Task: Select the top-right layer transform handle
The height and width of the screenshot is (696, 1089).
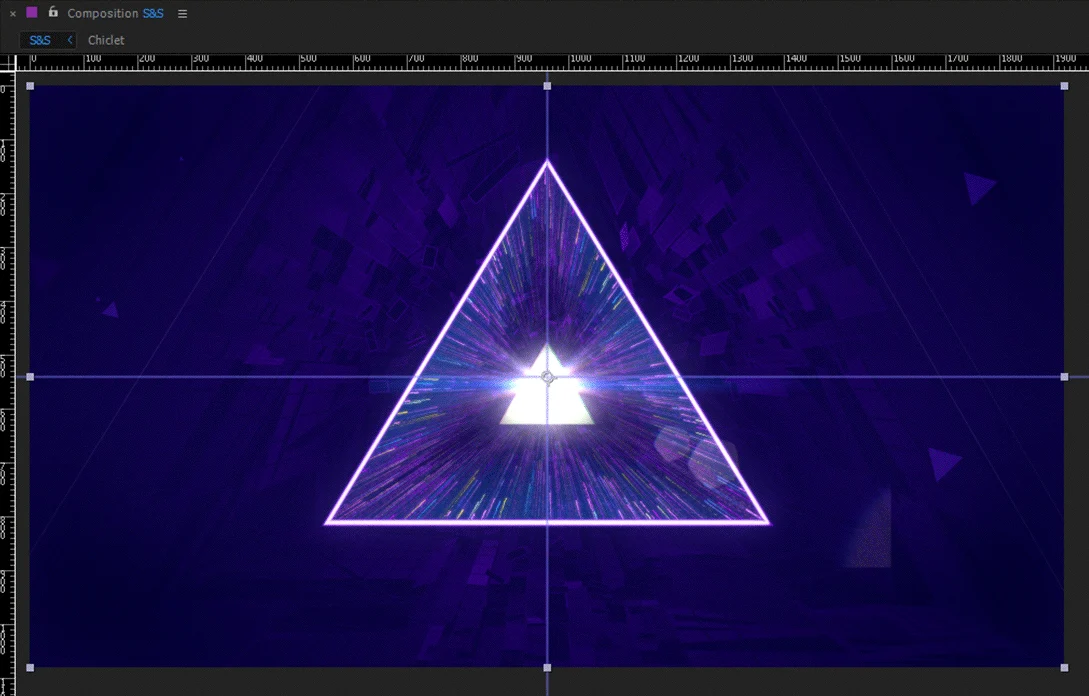Action: [1065, 86]
